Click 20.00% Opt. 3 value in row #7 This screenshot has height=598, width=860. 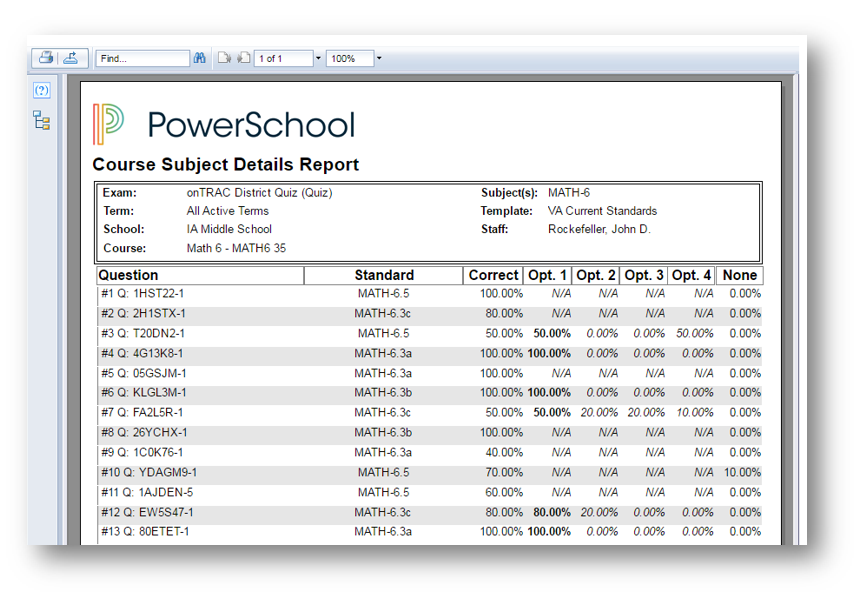pyautogui.click(x=646, y=413)
